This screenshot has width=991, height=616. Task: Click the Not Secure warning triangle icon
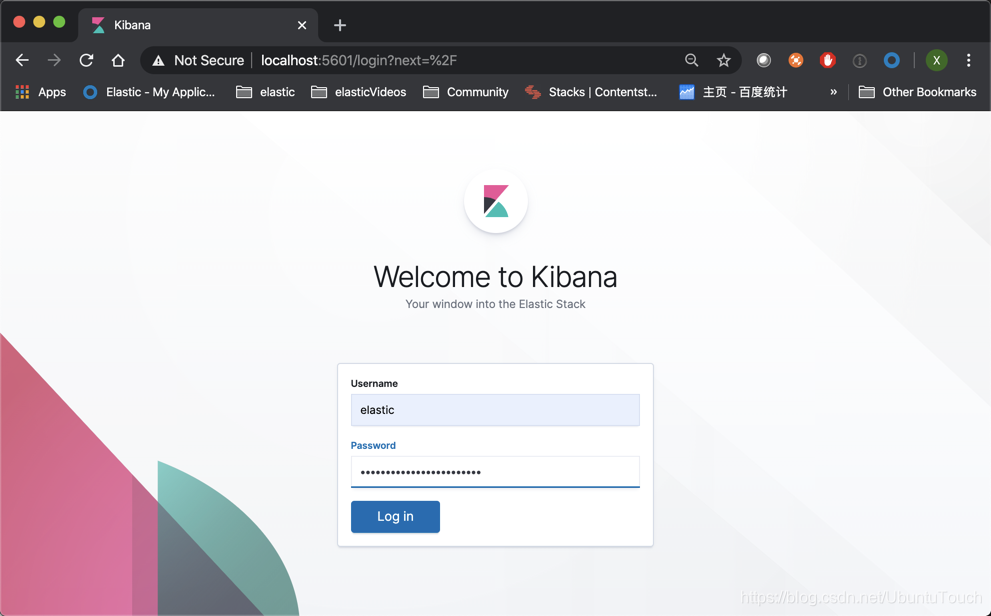[x=158, y=61]
